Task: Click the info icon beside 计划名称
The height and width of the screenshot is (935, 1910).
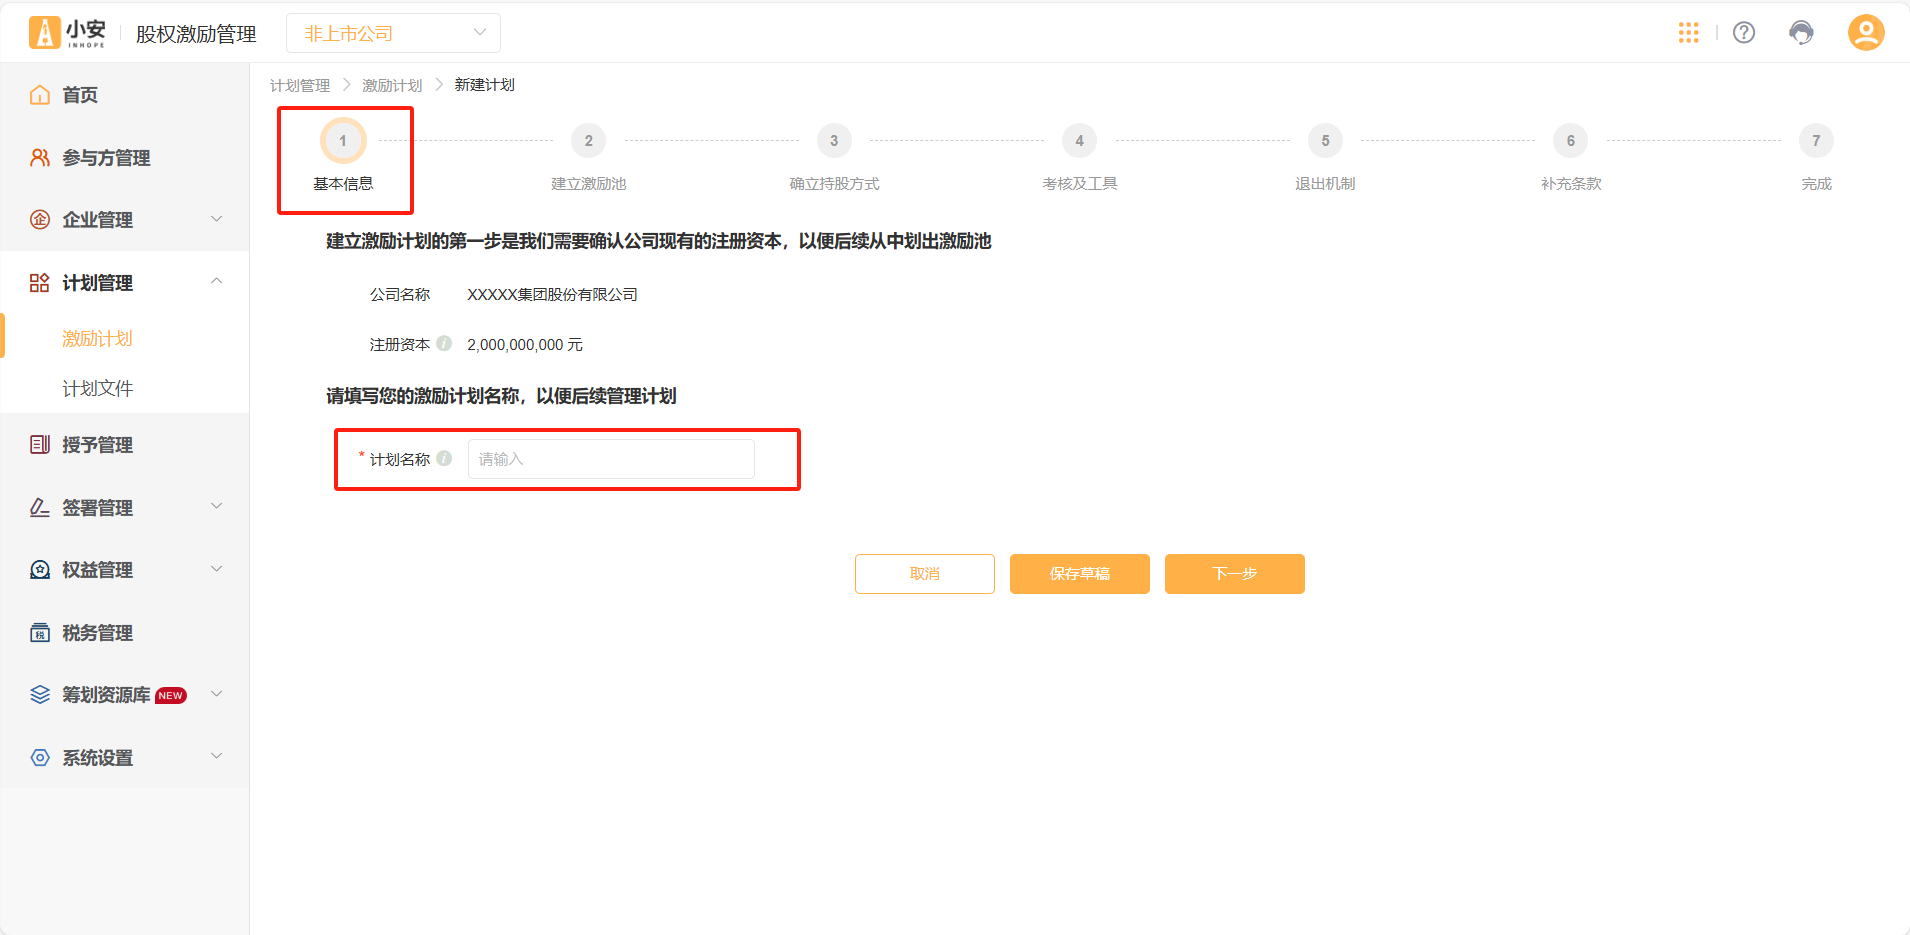Action: pyautogui.click(x=444, y=458)
